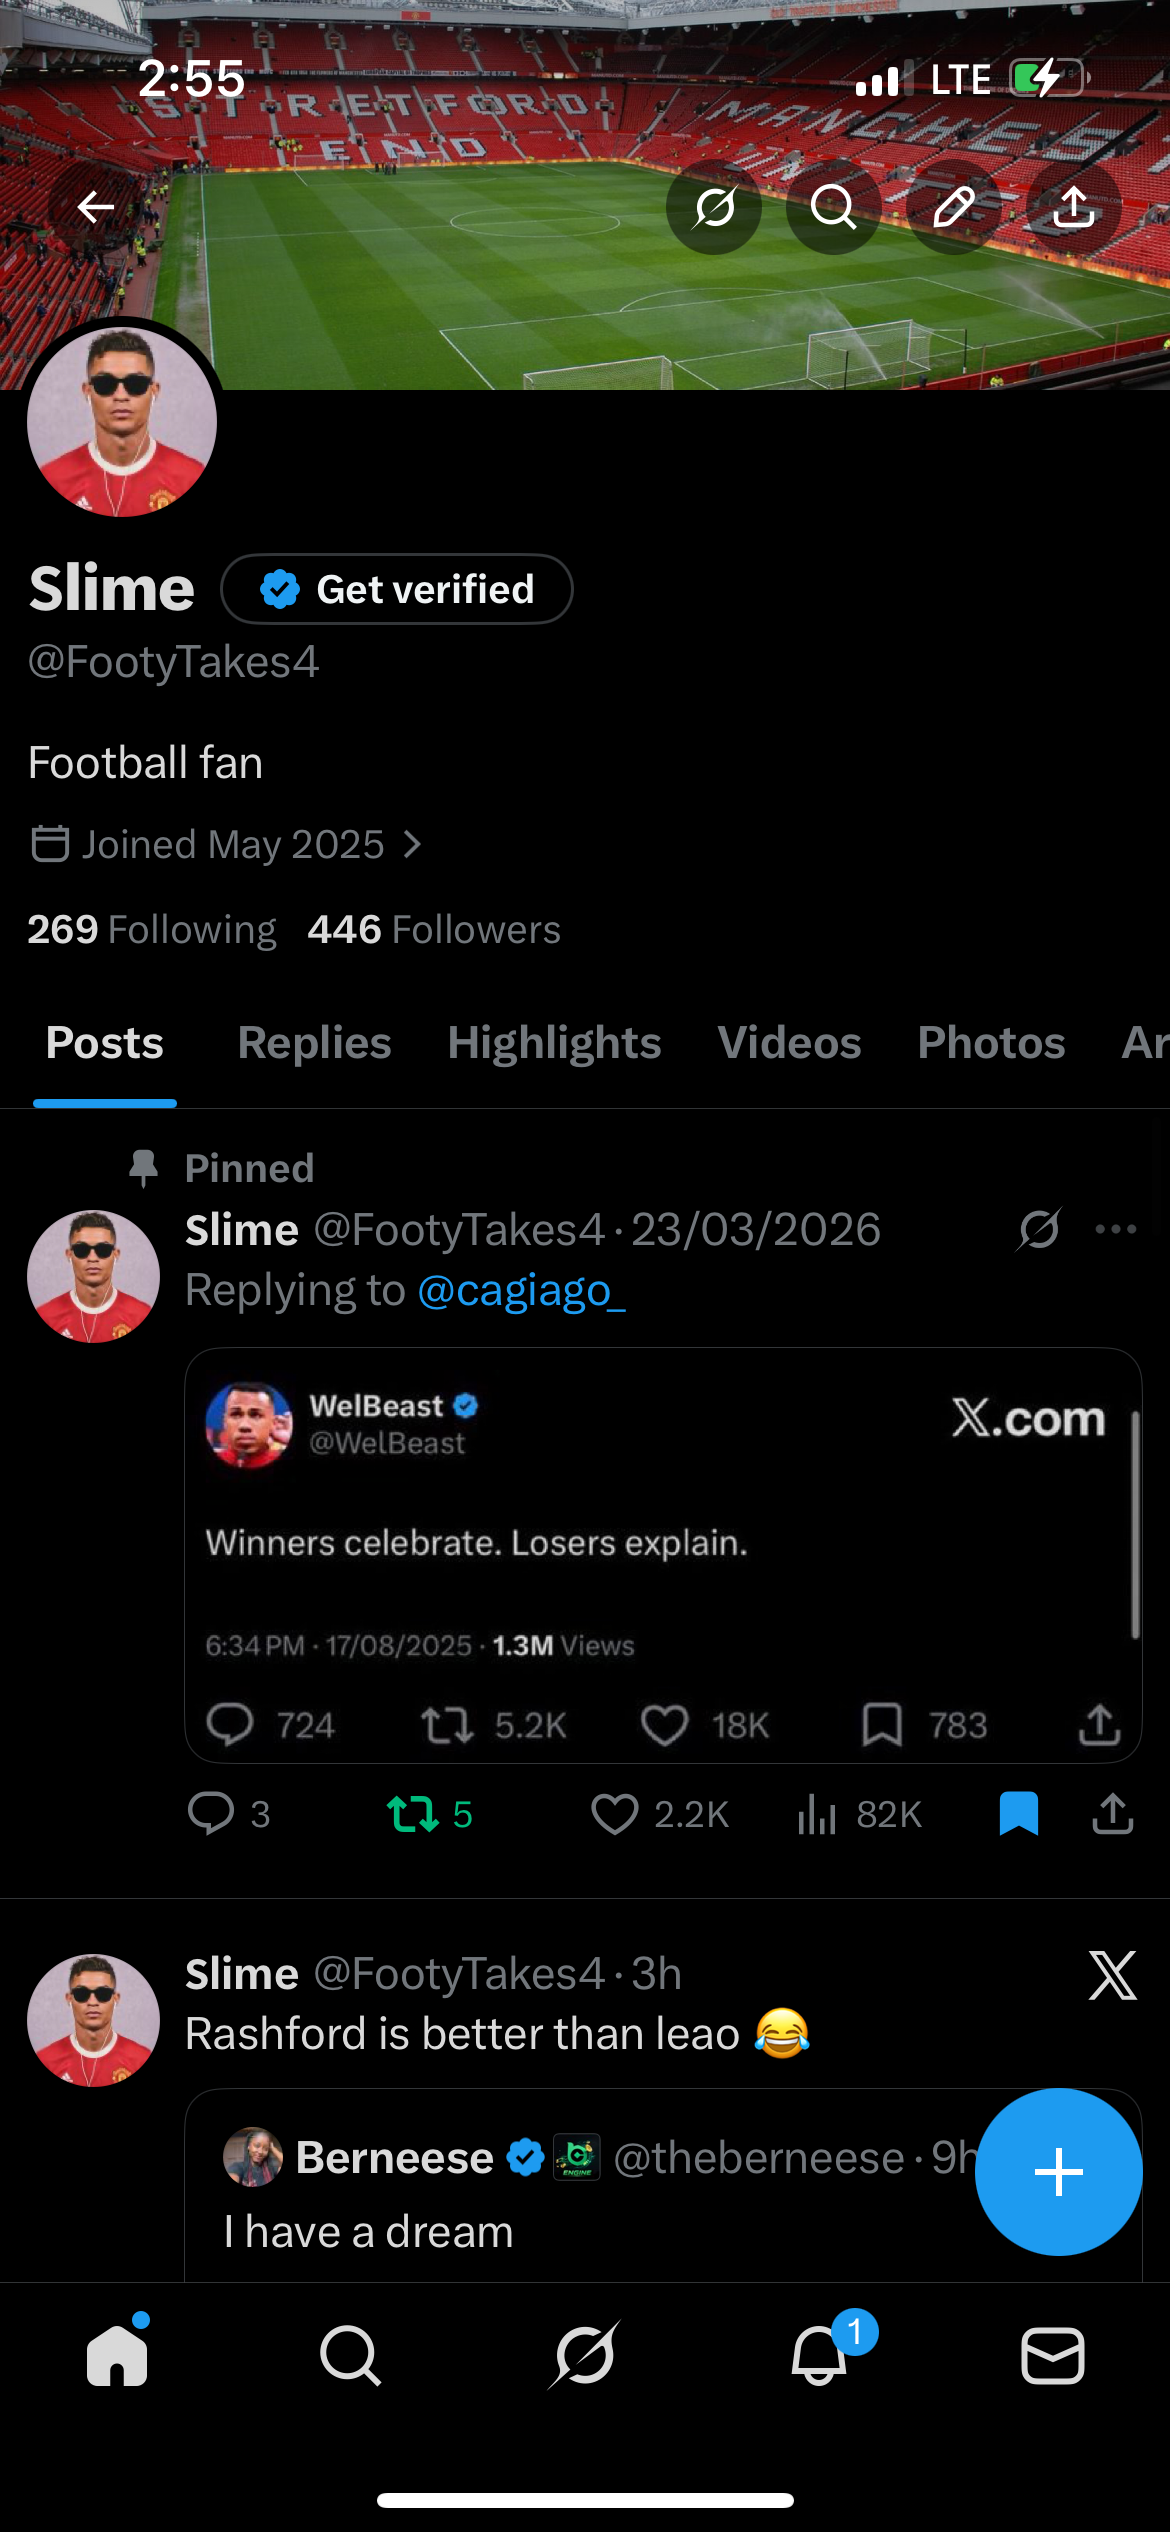Open the three-dot menu on pinned post

click(x=1115, y=1229)
